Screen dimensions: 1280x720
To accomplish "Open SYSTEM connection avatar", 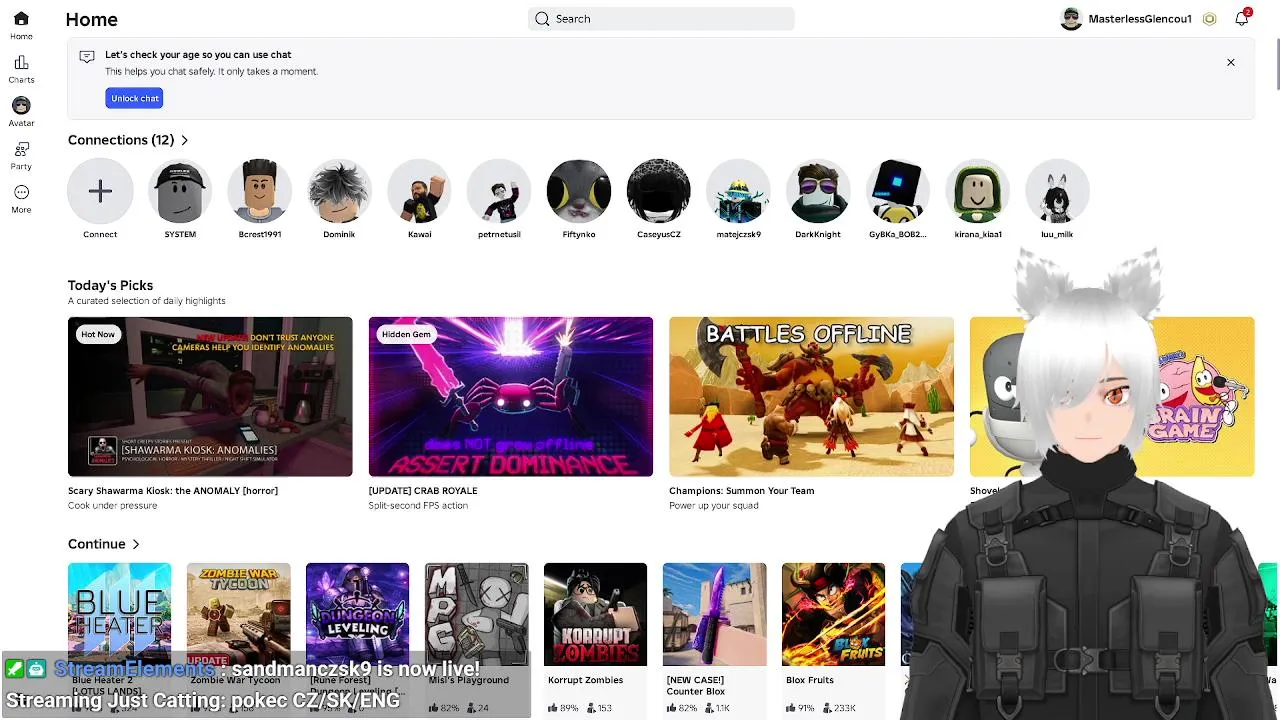I will click(x=180, y=191).
